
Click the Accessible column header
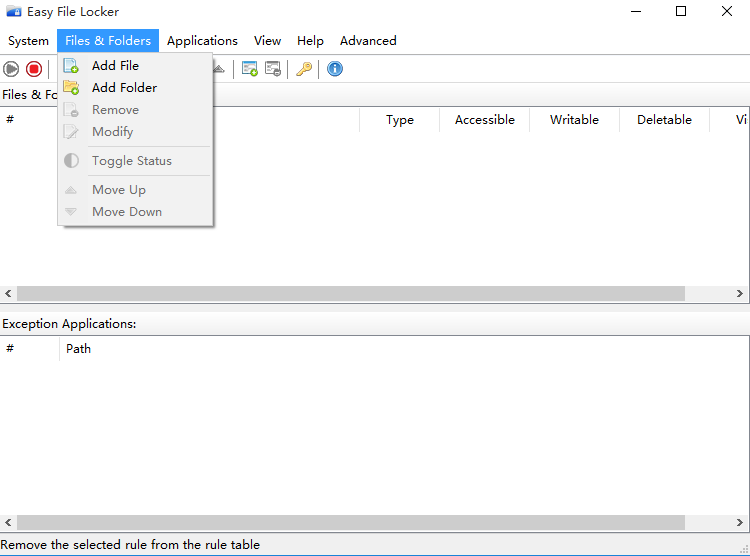click(484, 120)
